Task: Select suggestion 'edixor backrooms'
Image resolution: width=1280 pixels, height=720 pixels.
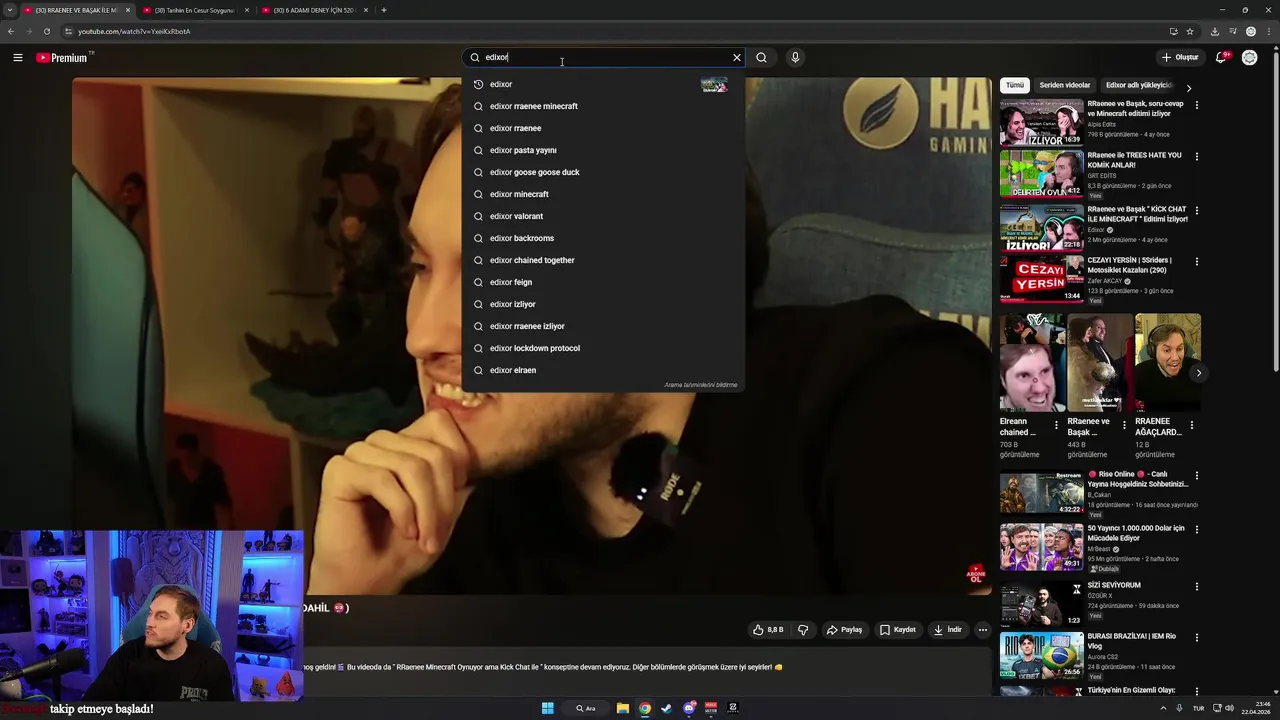Action: coord(603,238)
